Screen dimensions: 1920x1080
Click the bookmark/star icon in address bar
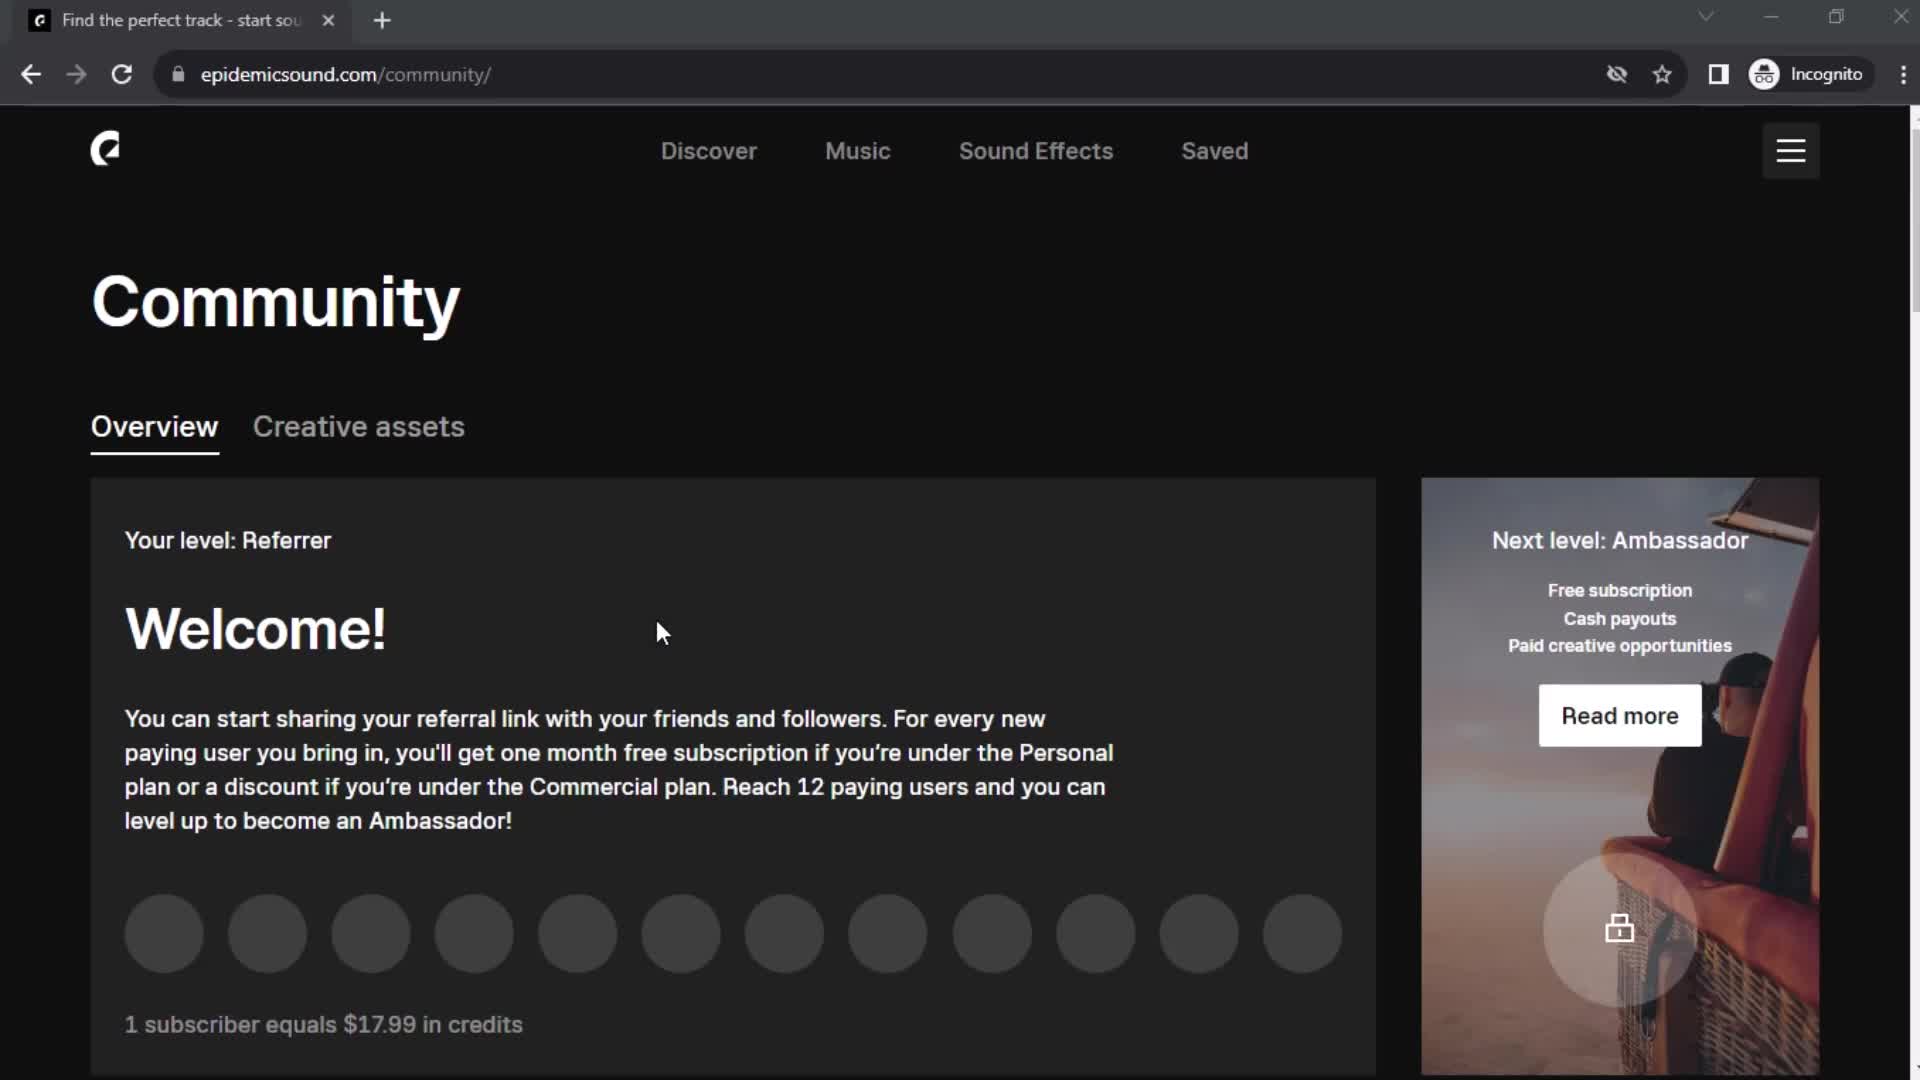(x=1663, y=73)
